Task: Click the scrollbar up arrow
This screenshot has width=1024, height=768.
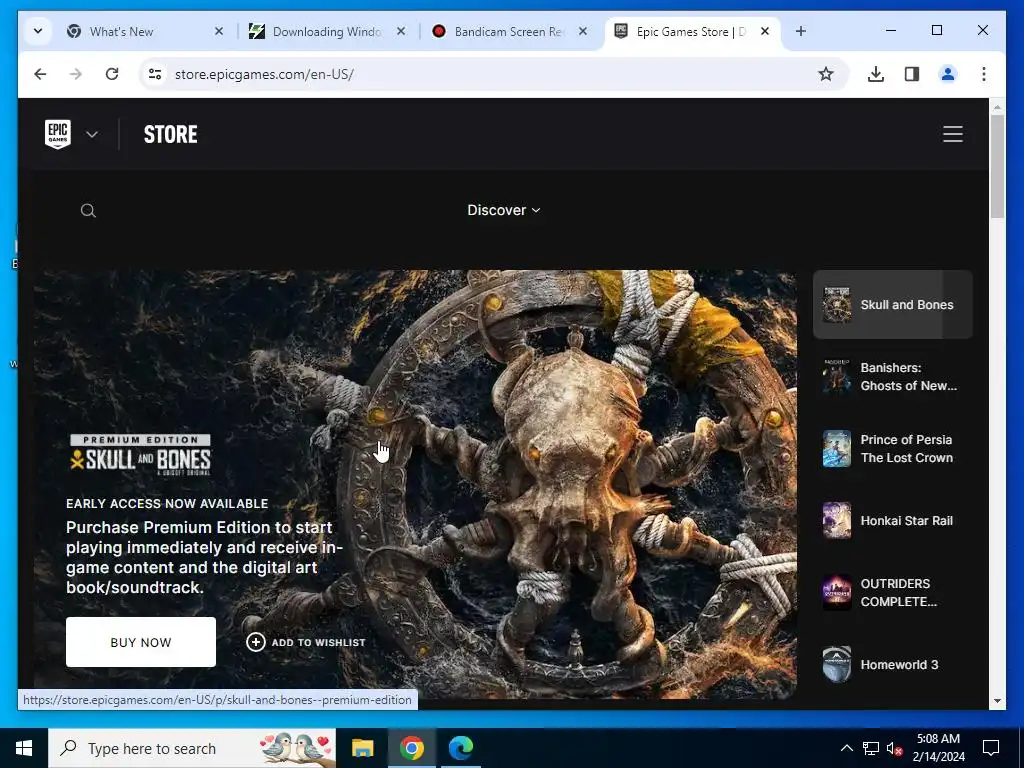Action: 997,106
